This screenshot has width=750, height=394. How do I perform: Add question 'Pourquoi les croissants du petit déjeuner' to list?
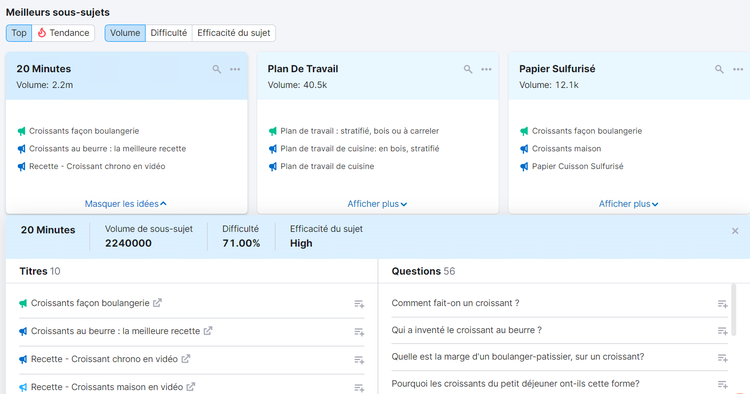point(723,384)
